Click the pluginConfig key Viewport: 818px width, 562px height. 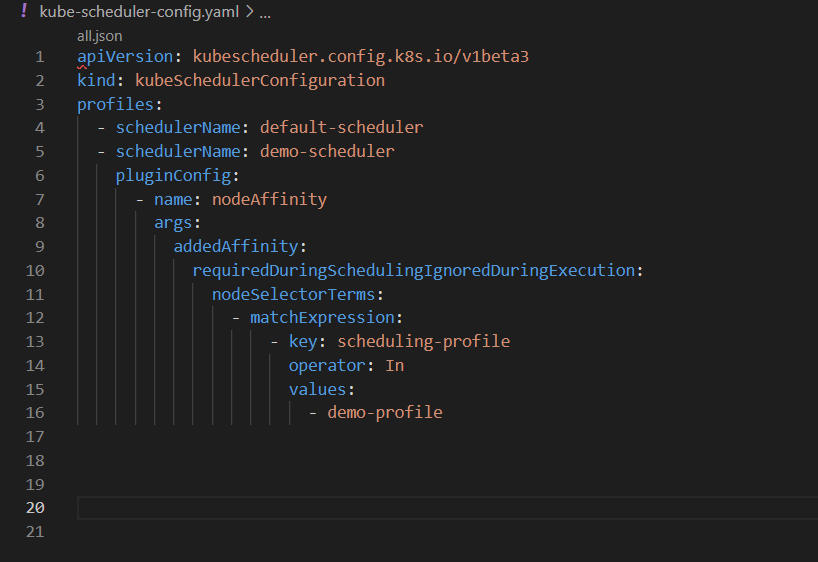tap(173, 175)
